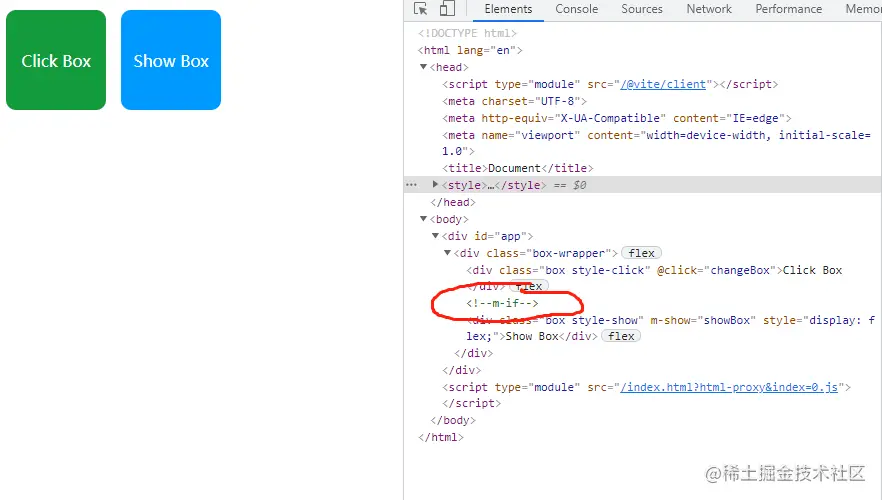Collapse the head element node
Screen dimensions: 882x500
423,67
